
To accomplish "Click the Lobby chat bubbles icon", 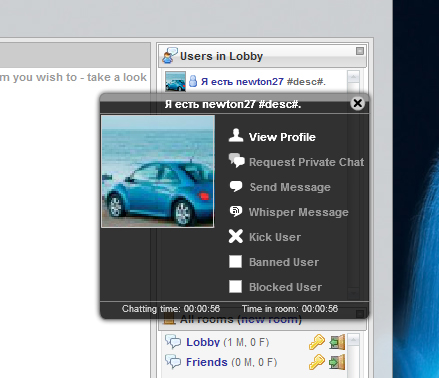I will [173, 341].
